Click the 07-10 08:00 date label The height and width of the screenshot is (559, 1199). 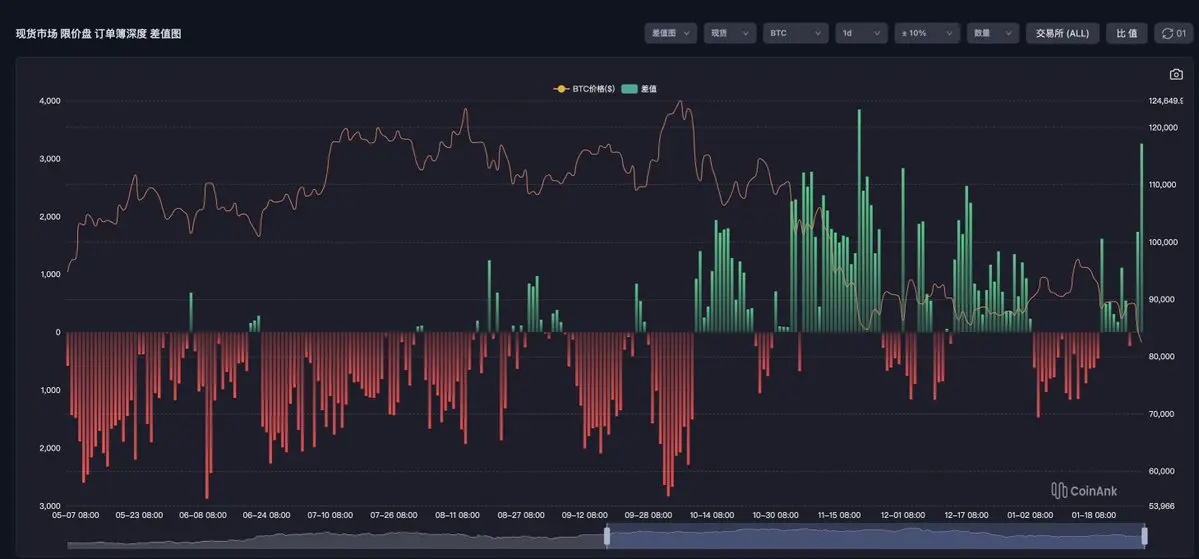330,515
